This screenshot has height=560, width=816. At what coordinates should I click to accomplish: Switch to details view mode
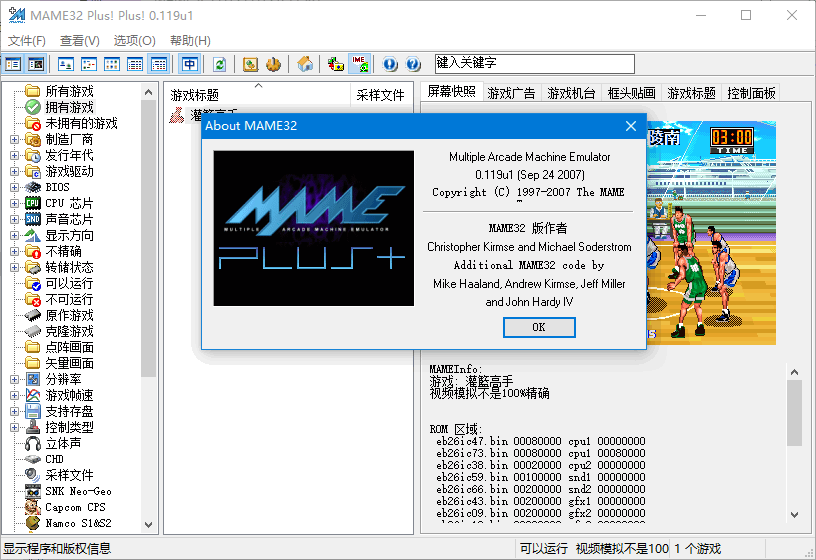(135, 65)
